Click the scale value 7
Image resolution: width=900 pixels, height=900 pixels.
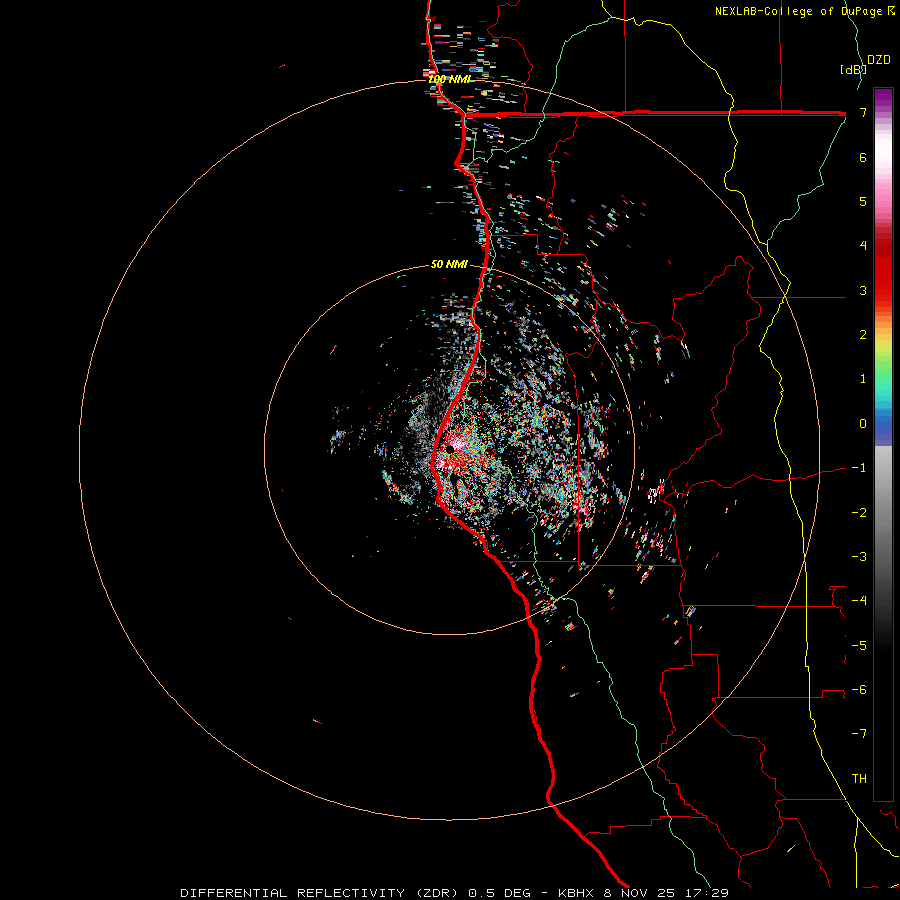click(863, 112)
